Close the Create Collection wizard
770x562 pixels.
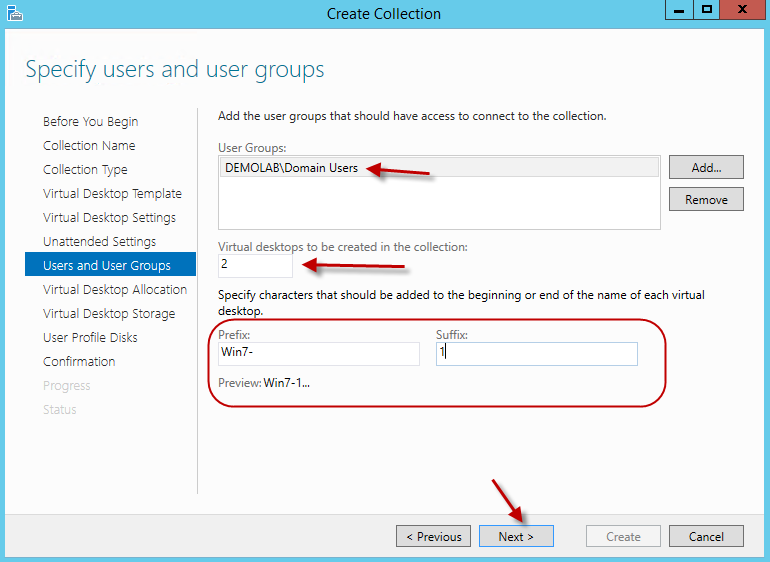coord(743,10)
